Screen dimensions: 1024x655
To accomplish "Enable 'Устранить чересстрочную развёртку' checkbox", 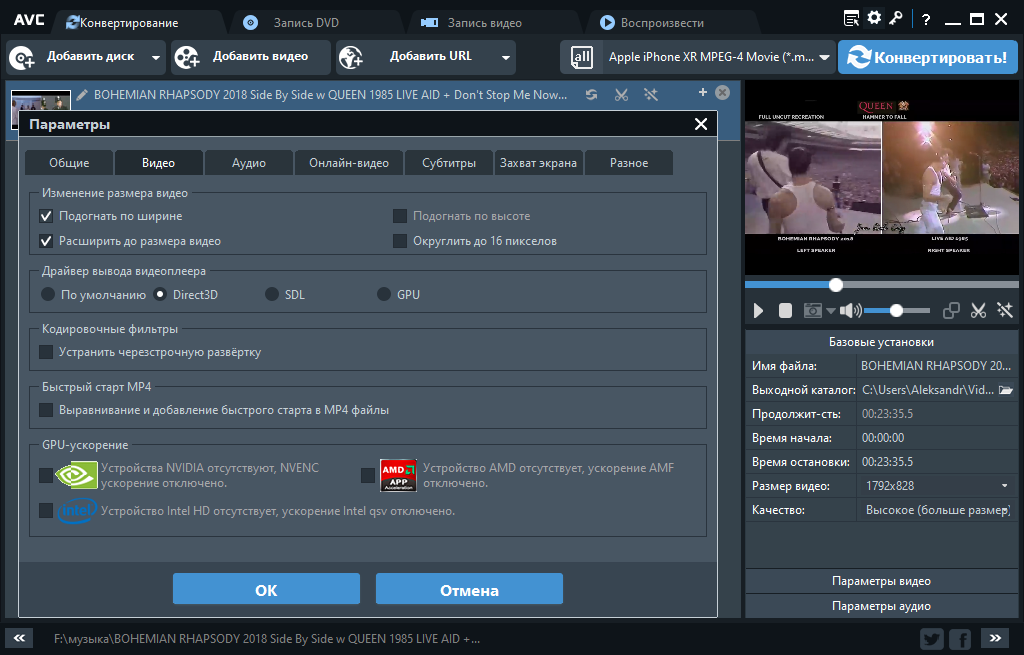I will (x=46, y=352).
